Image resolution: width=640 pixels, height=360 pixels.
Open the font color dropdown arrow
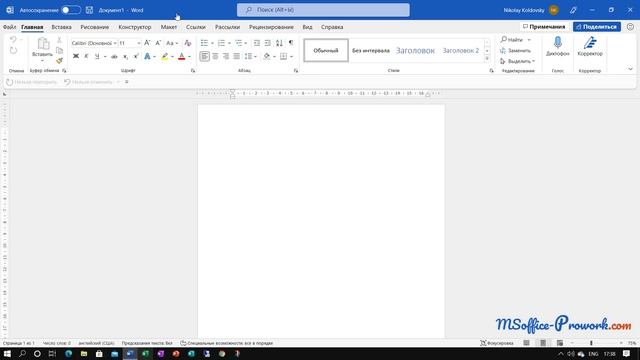tap(189, 56)
